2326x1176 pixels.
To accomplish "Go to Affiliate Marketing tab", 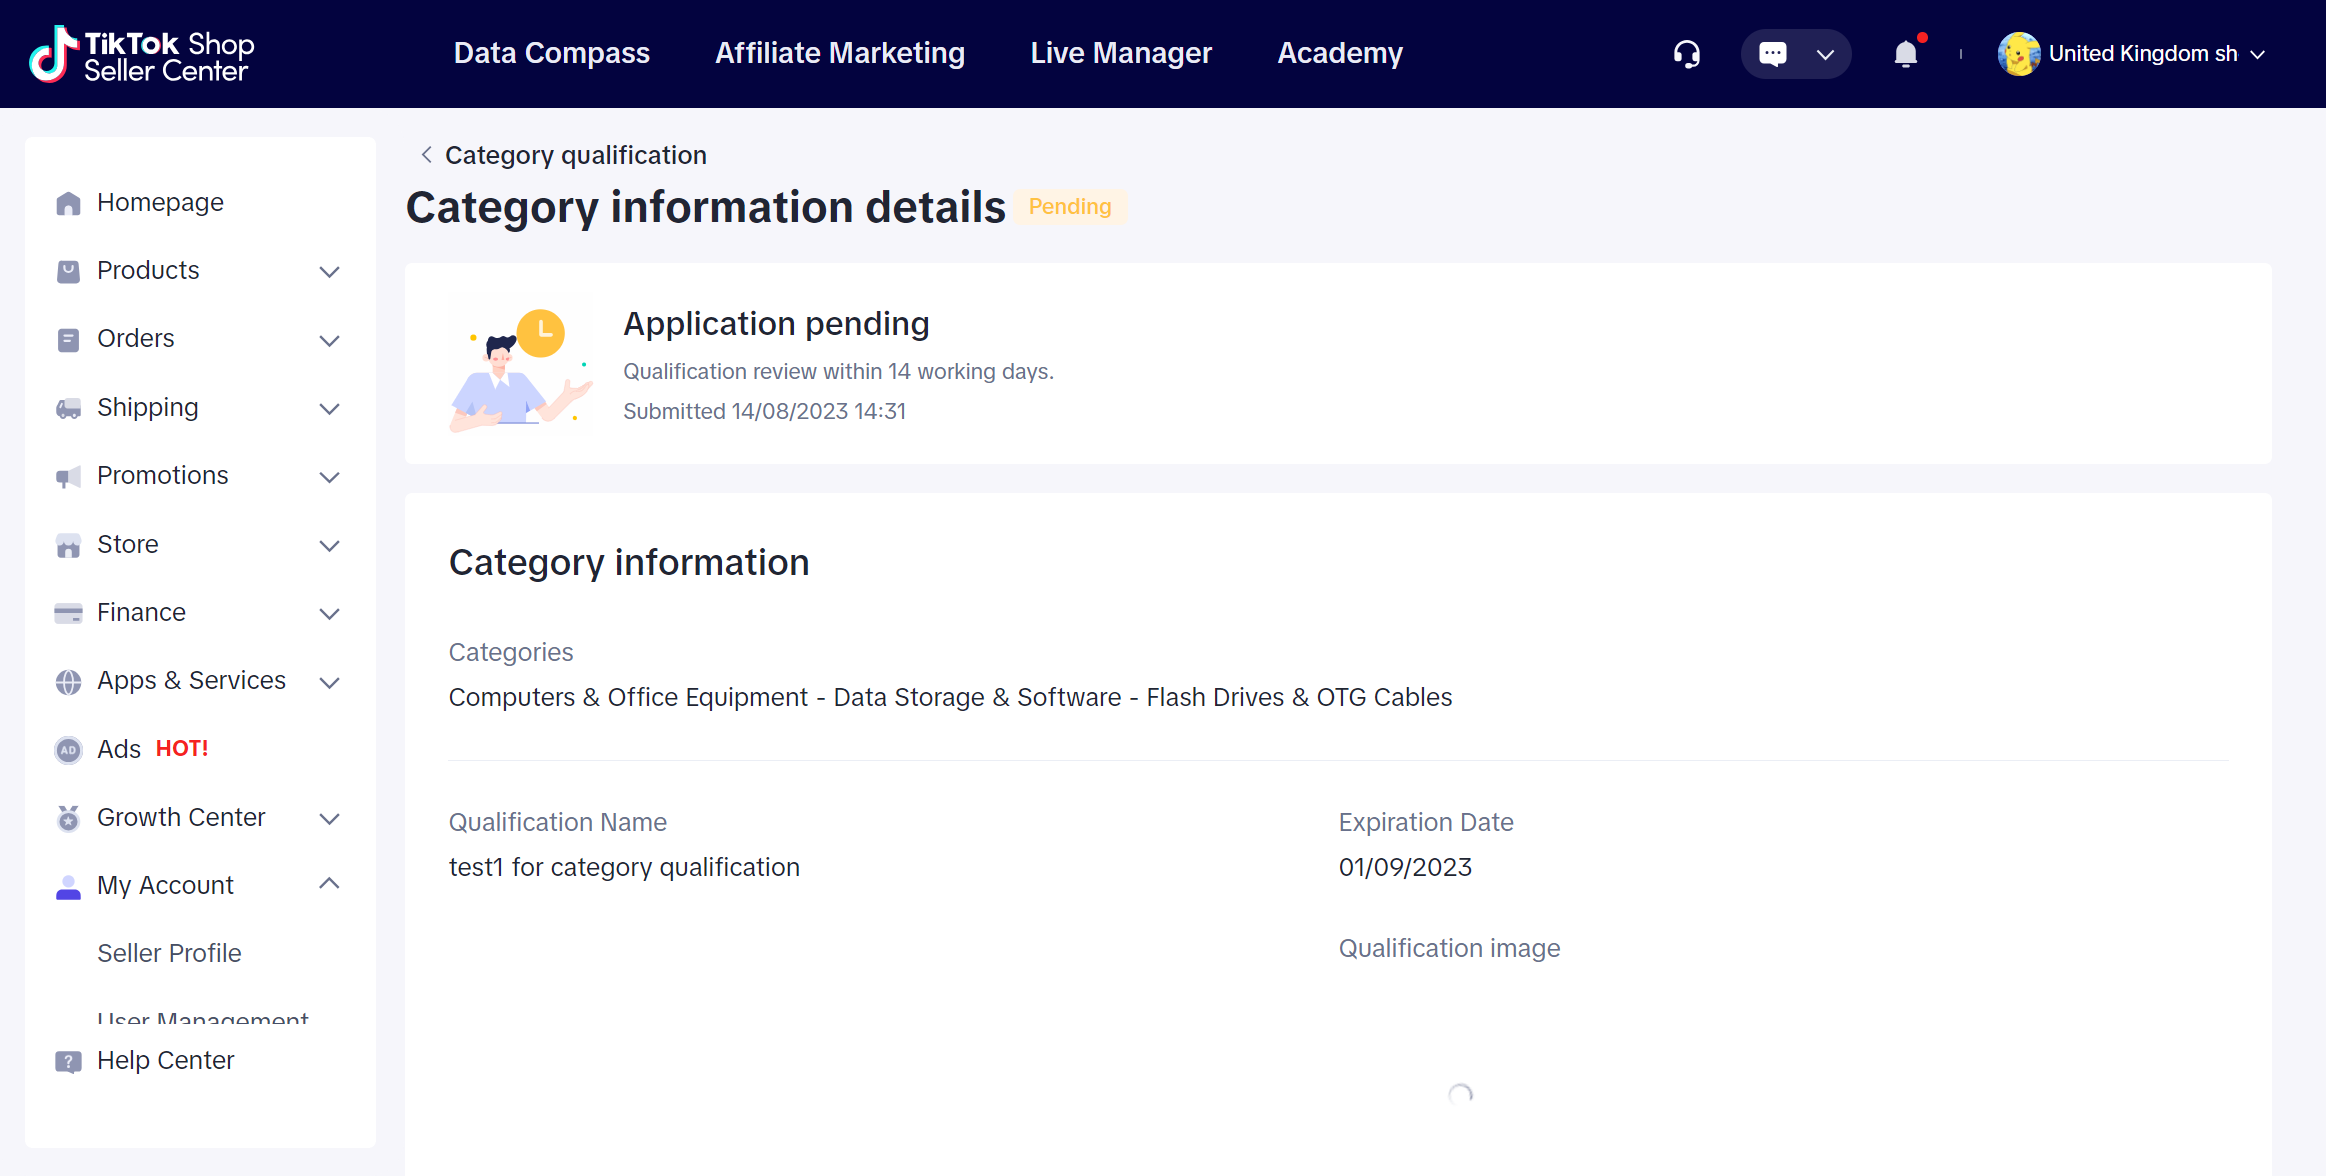I will [839, 53].
